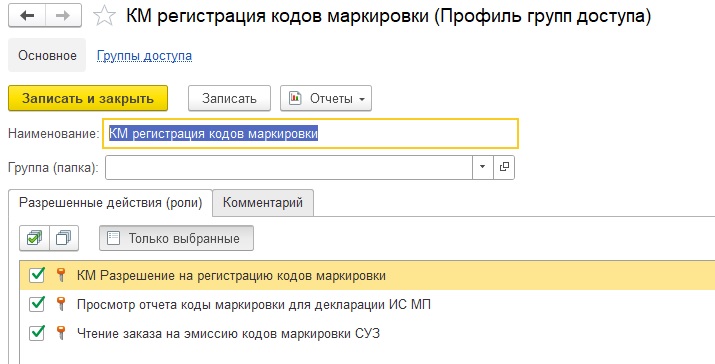Image resolution: width=715 pixels, height=364 pixels.
Task: Switch to the Комментарий tab
Action: (x=263, y=203)
